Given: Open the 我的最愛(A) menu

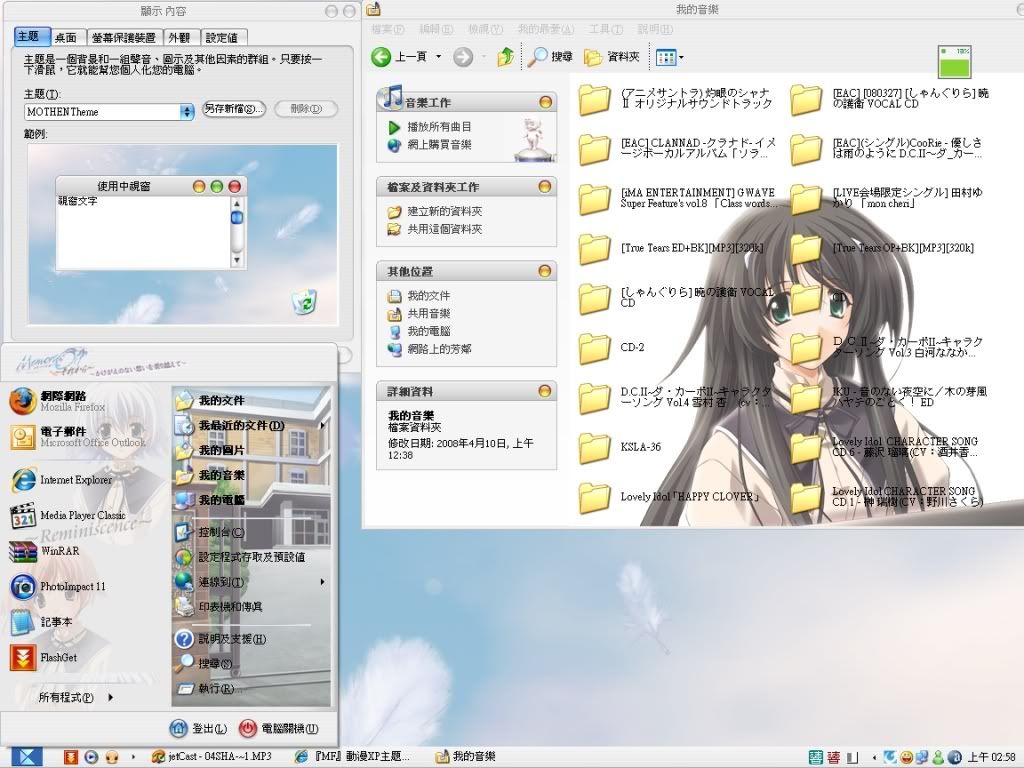Looking at the screenshot, I should point(546,29).
